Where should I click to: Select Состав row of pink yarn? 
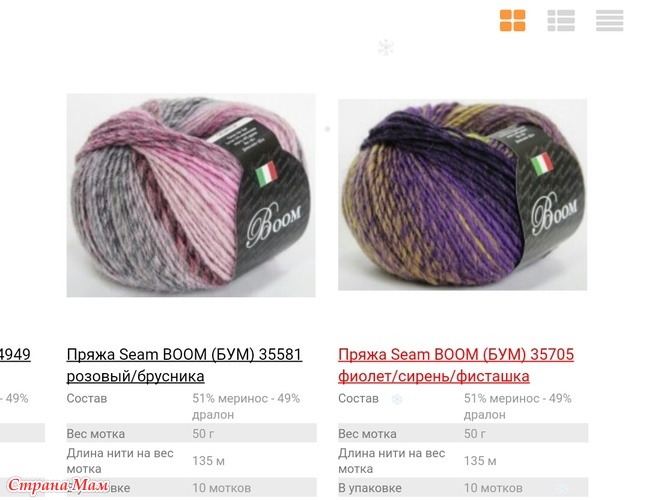tap(192, 406)
